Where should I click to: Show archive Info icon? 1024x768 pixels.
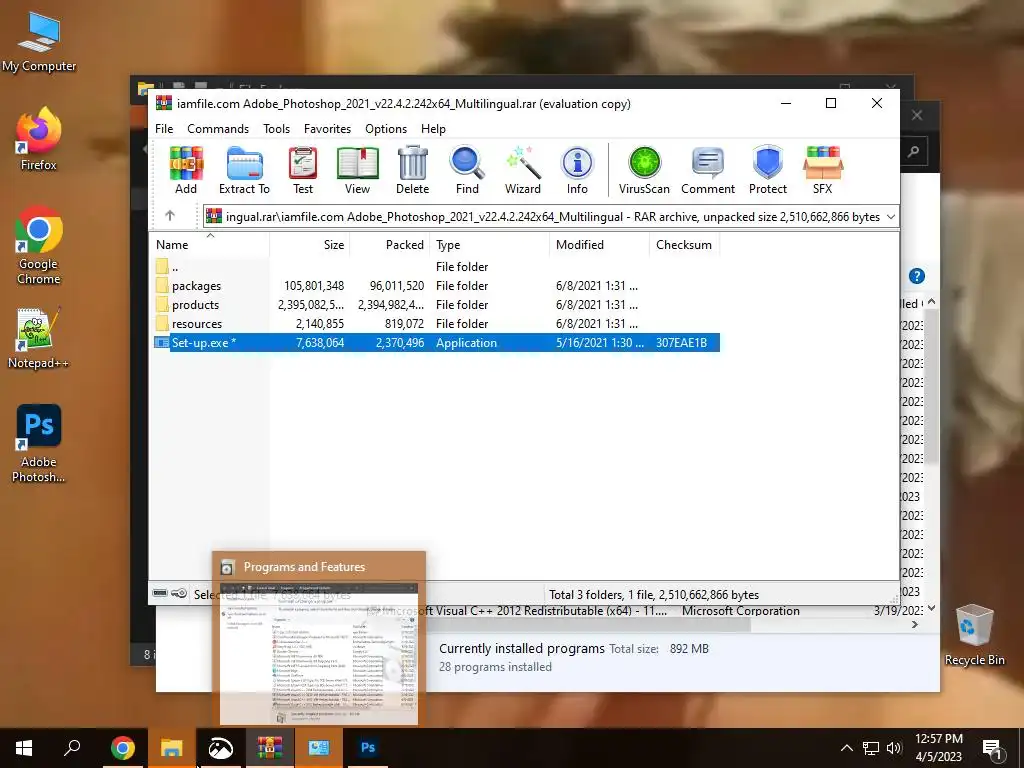[577, 169]
